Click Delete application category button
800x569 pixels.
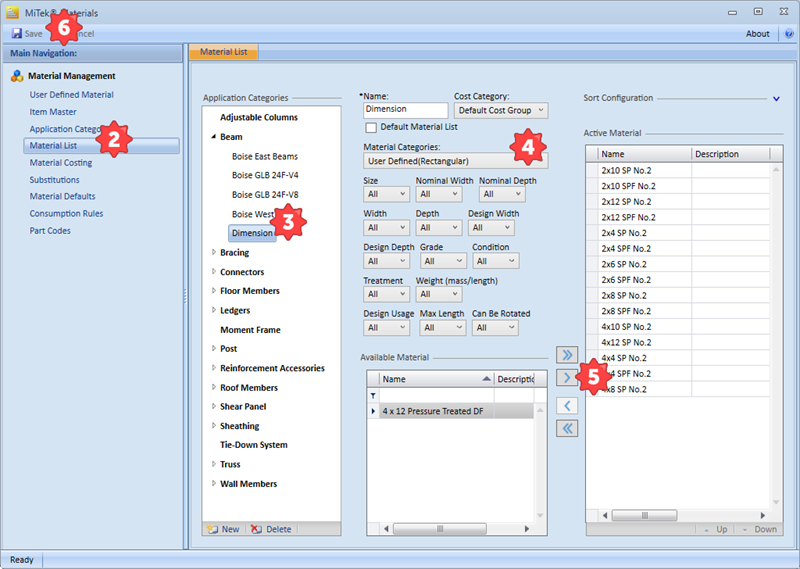click(271, 529)
